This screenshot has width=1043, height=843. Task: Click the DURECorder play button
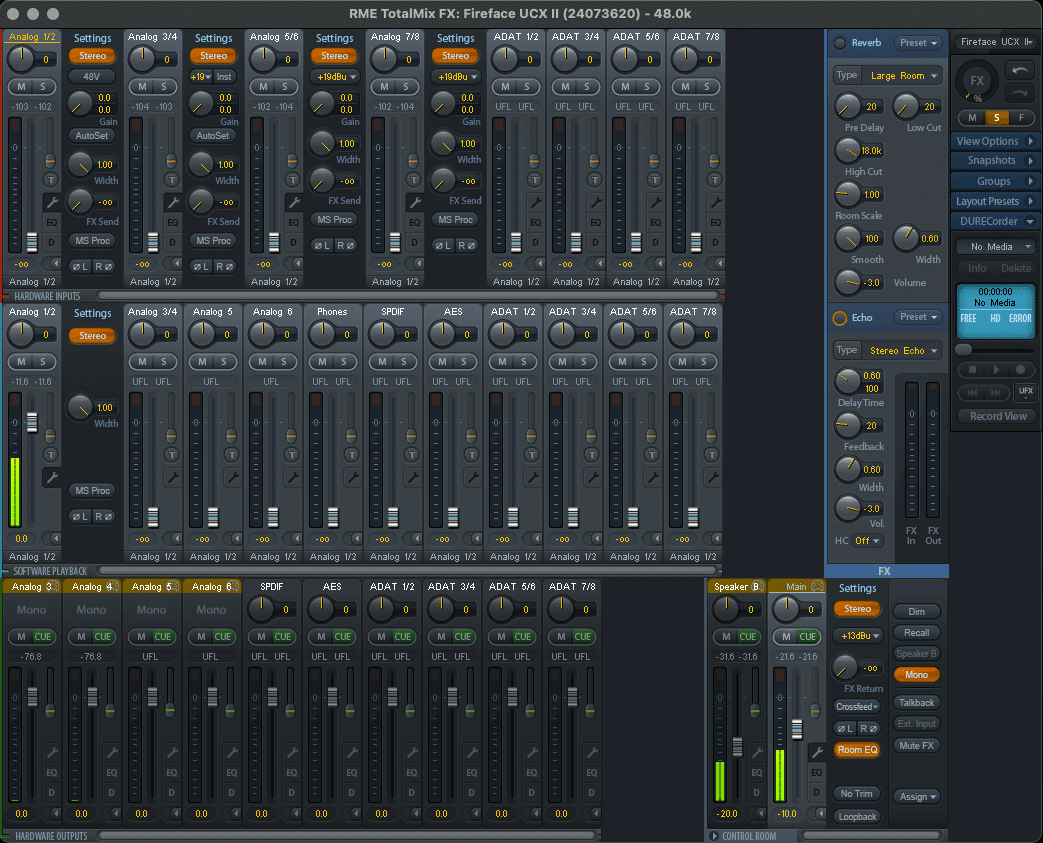click(x=996, y=369)
